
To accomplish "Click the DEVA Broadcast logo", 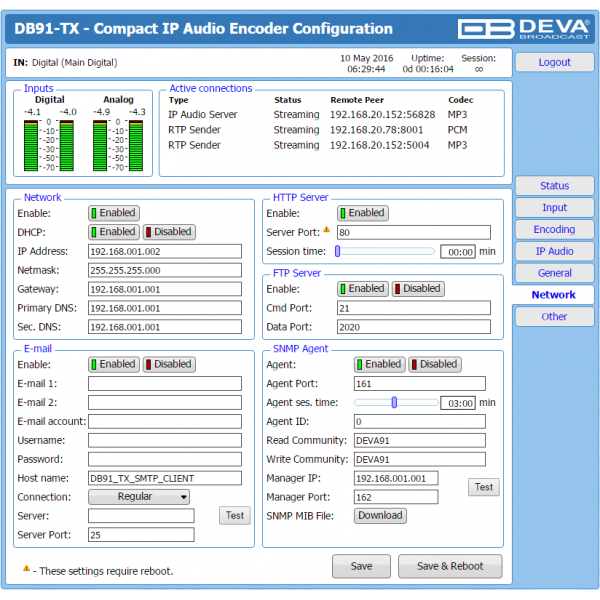I will (x=523, y=29).
